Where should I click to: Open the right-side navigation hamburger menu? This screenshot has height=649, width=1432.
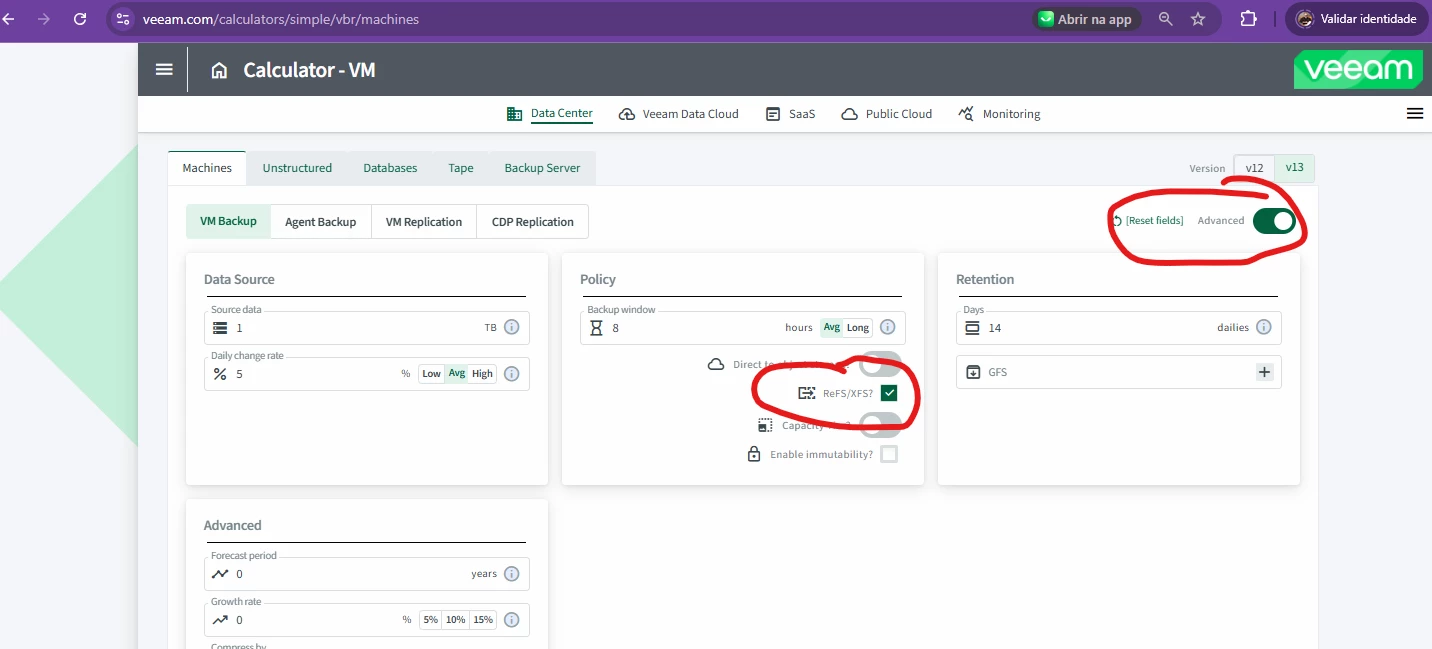point(1414,114)
